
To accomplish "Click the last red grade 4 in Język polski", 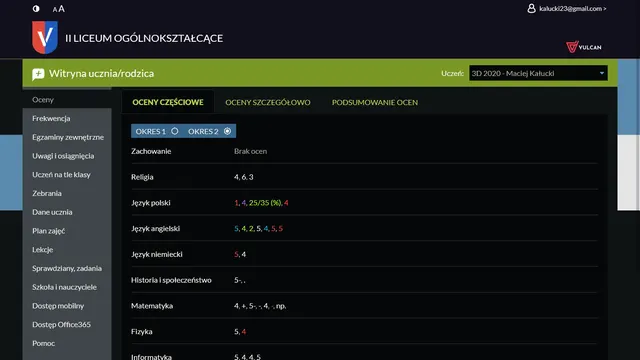I will [286, 203].
